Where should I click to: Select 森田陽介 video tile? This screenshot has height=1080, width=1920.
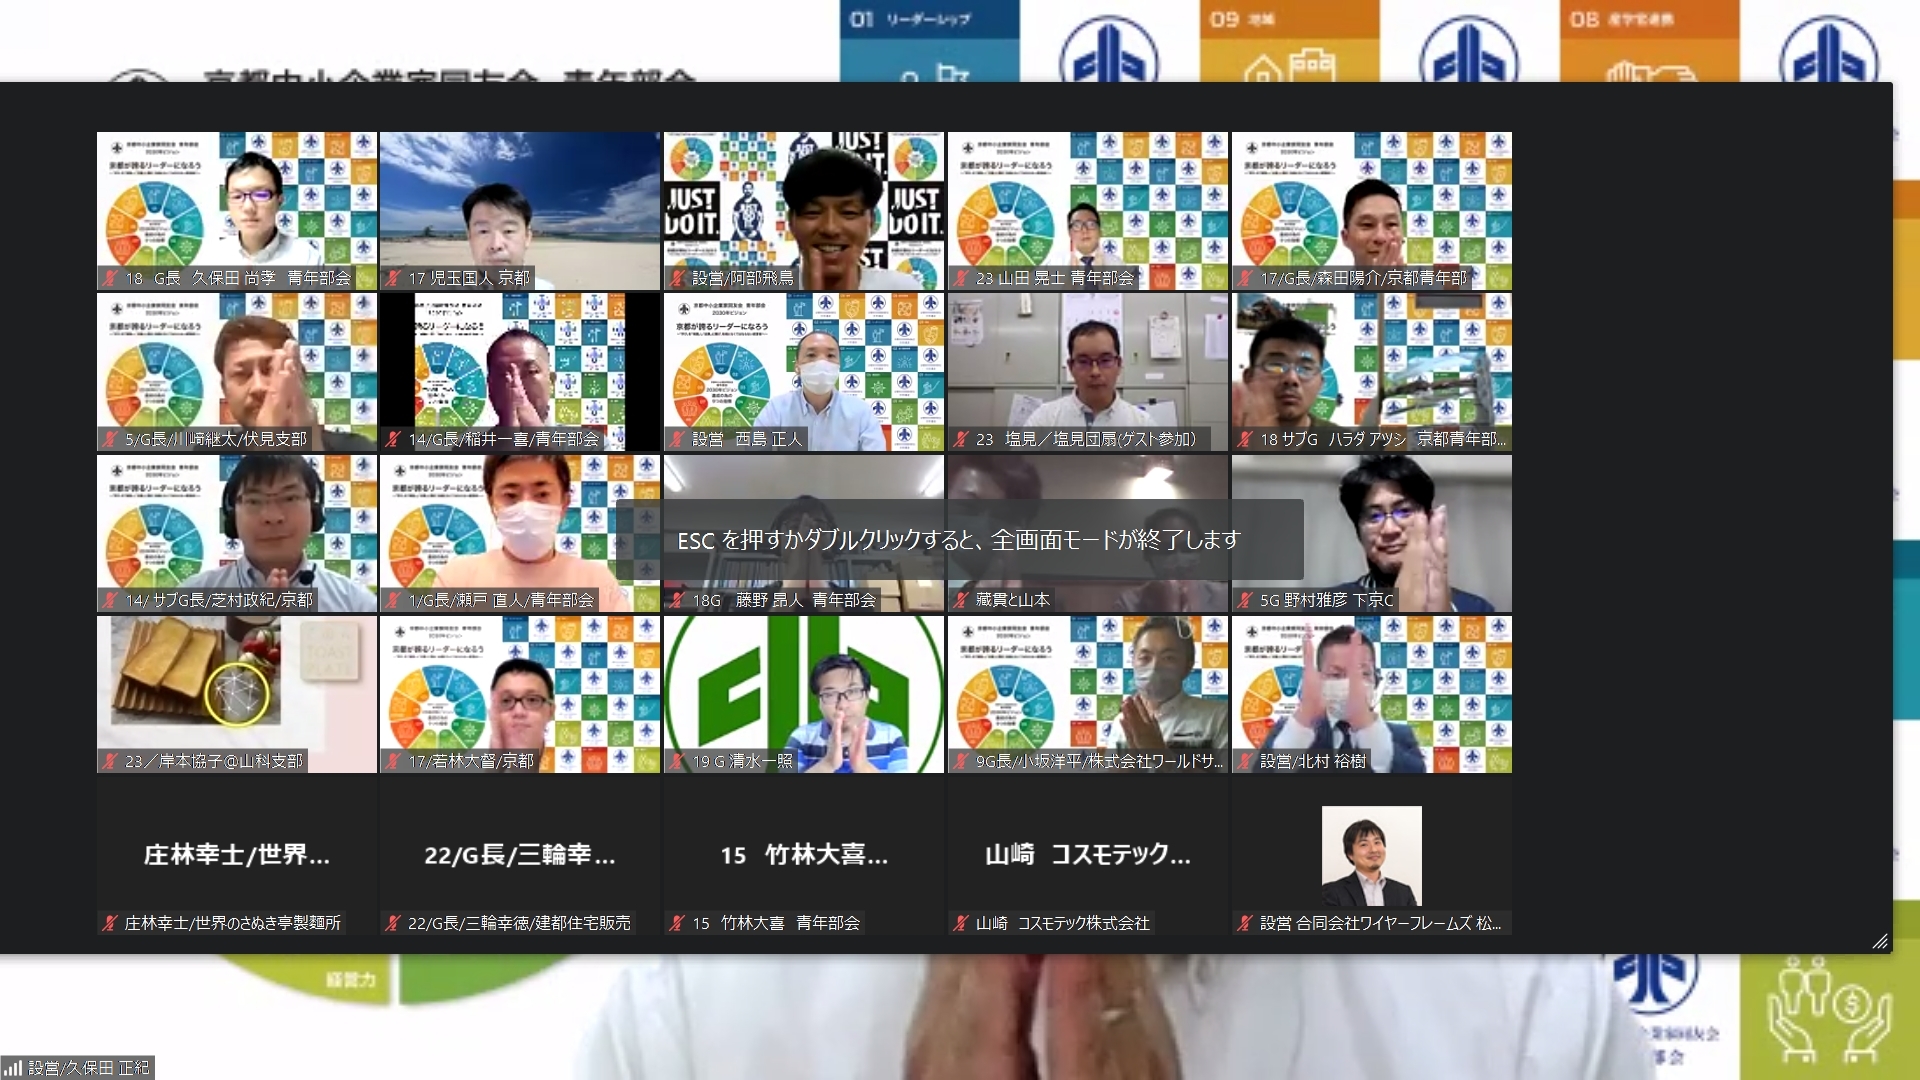(1372, 211)
